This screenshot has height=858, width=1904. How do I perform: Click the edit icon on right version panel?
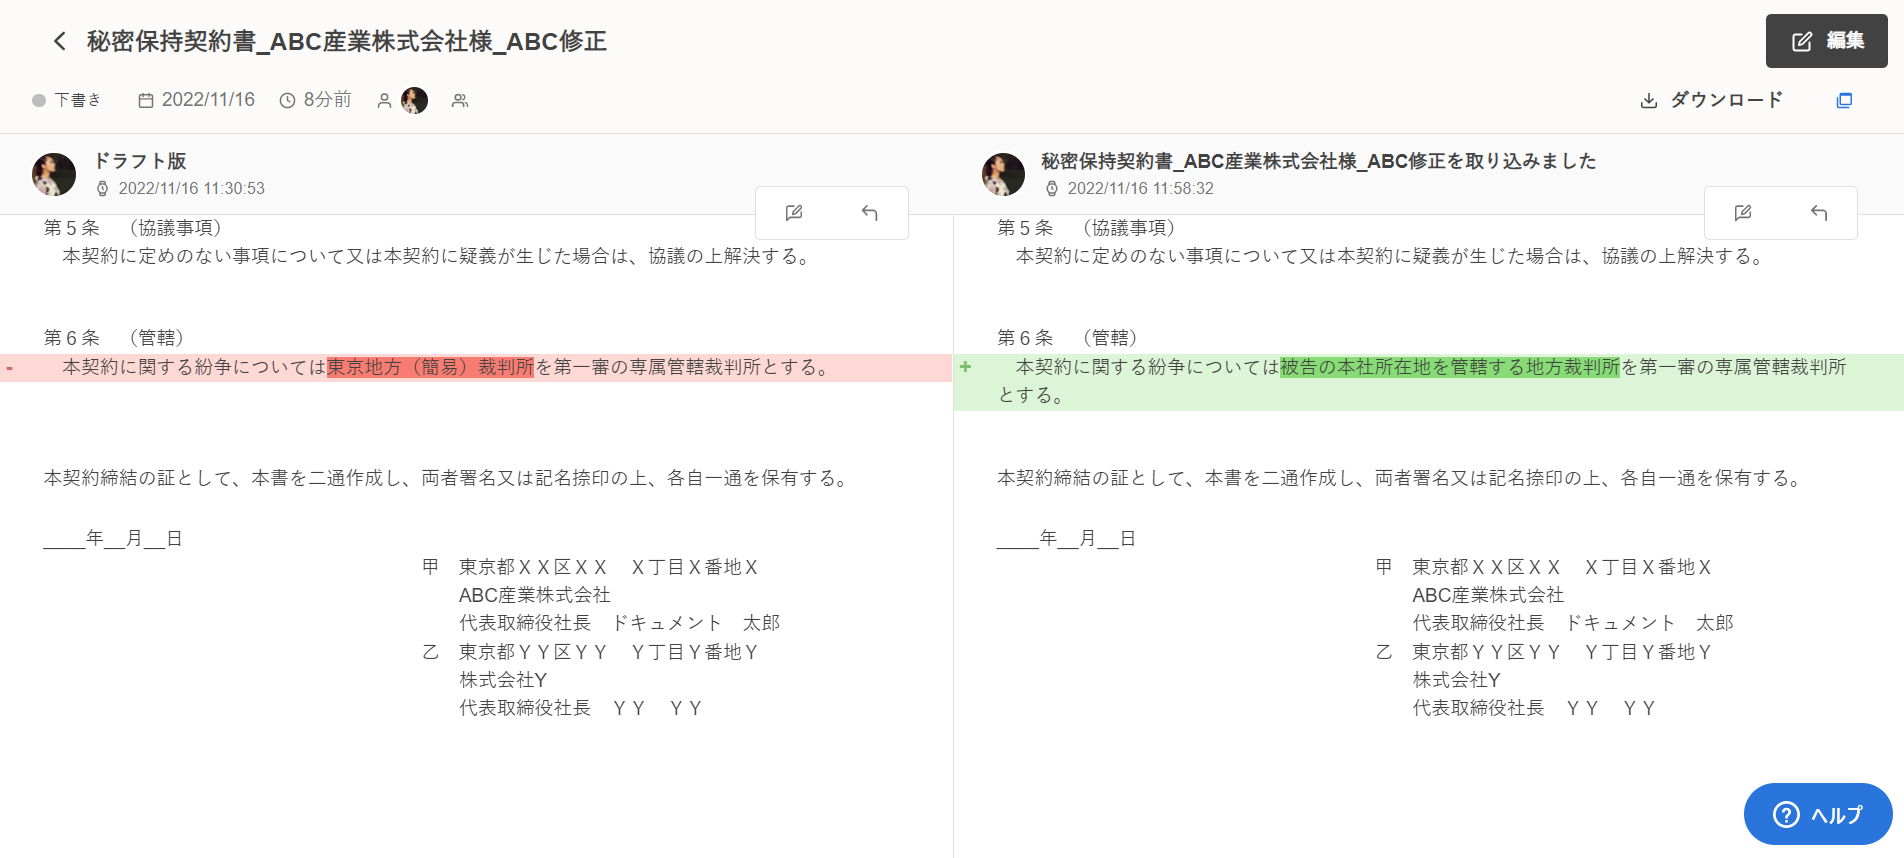click(1743, 213)
